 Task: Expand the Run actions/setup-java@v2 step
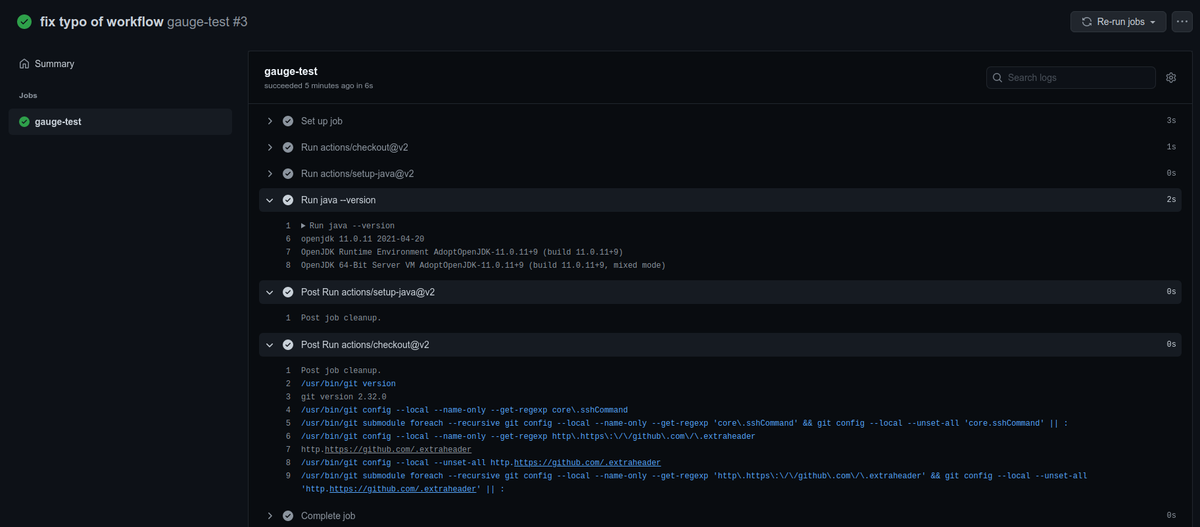(269, 173)
